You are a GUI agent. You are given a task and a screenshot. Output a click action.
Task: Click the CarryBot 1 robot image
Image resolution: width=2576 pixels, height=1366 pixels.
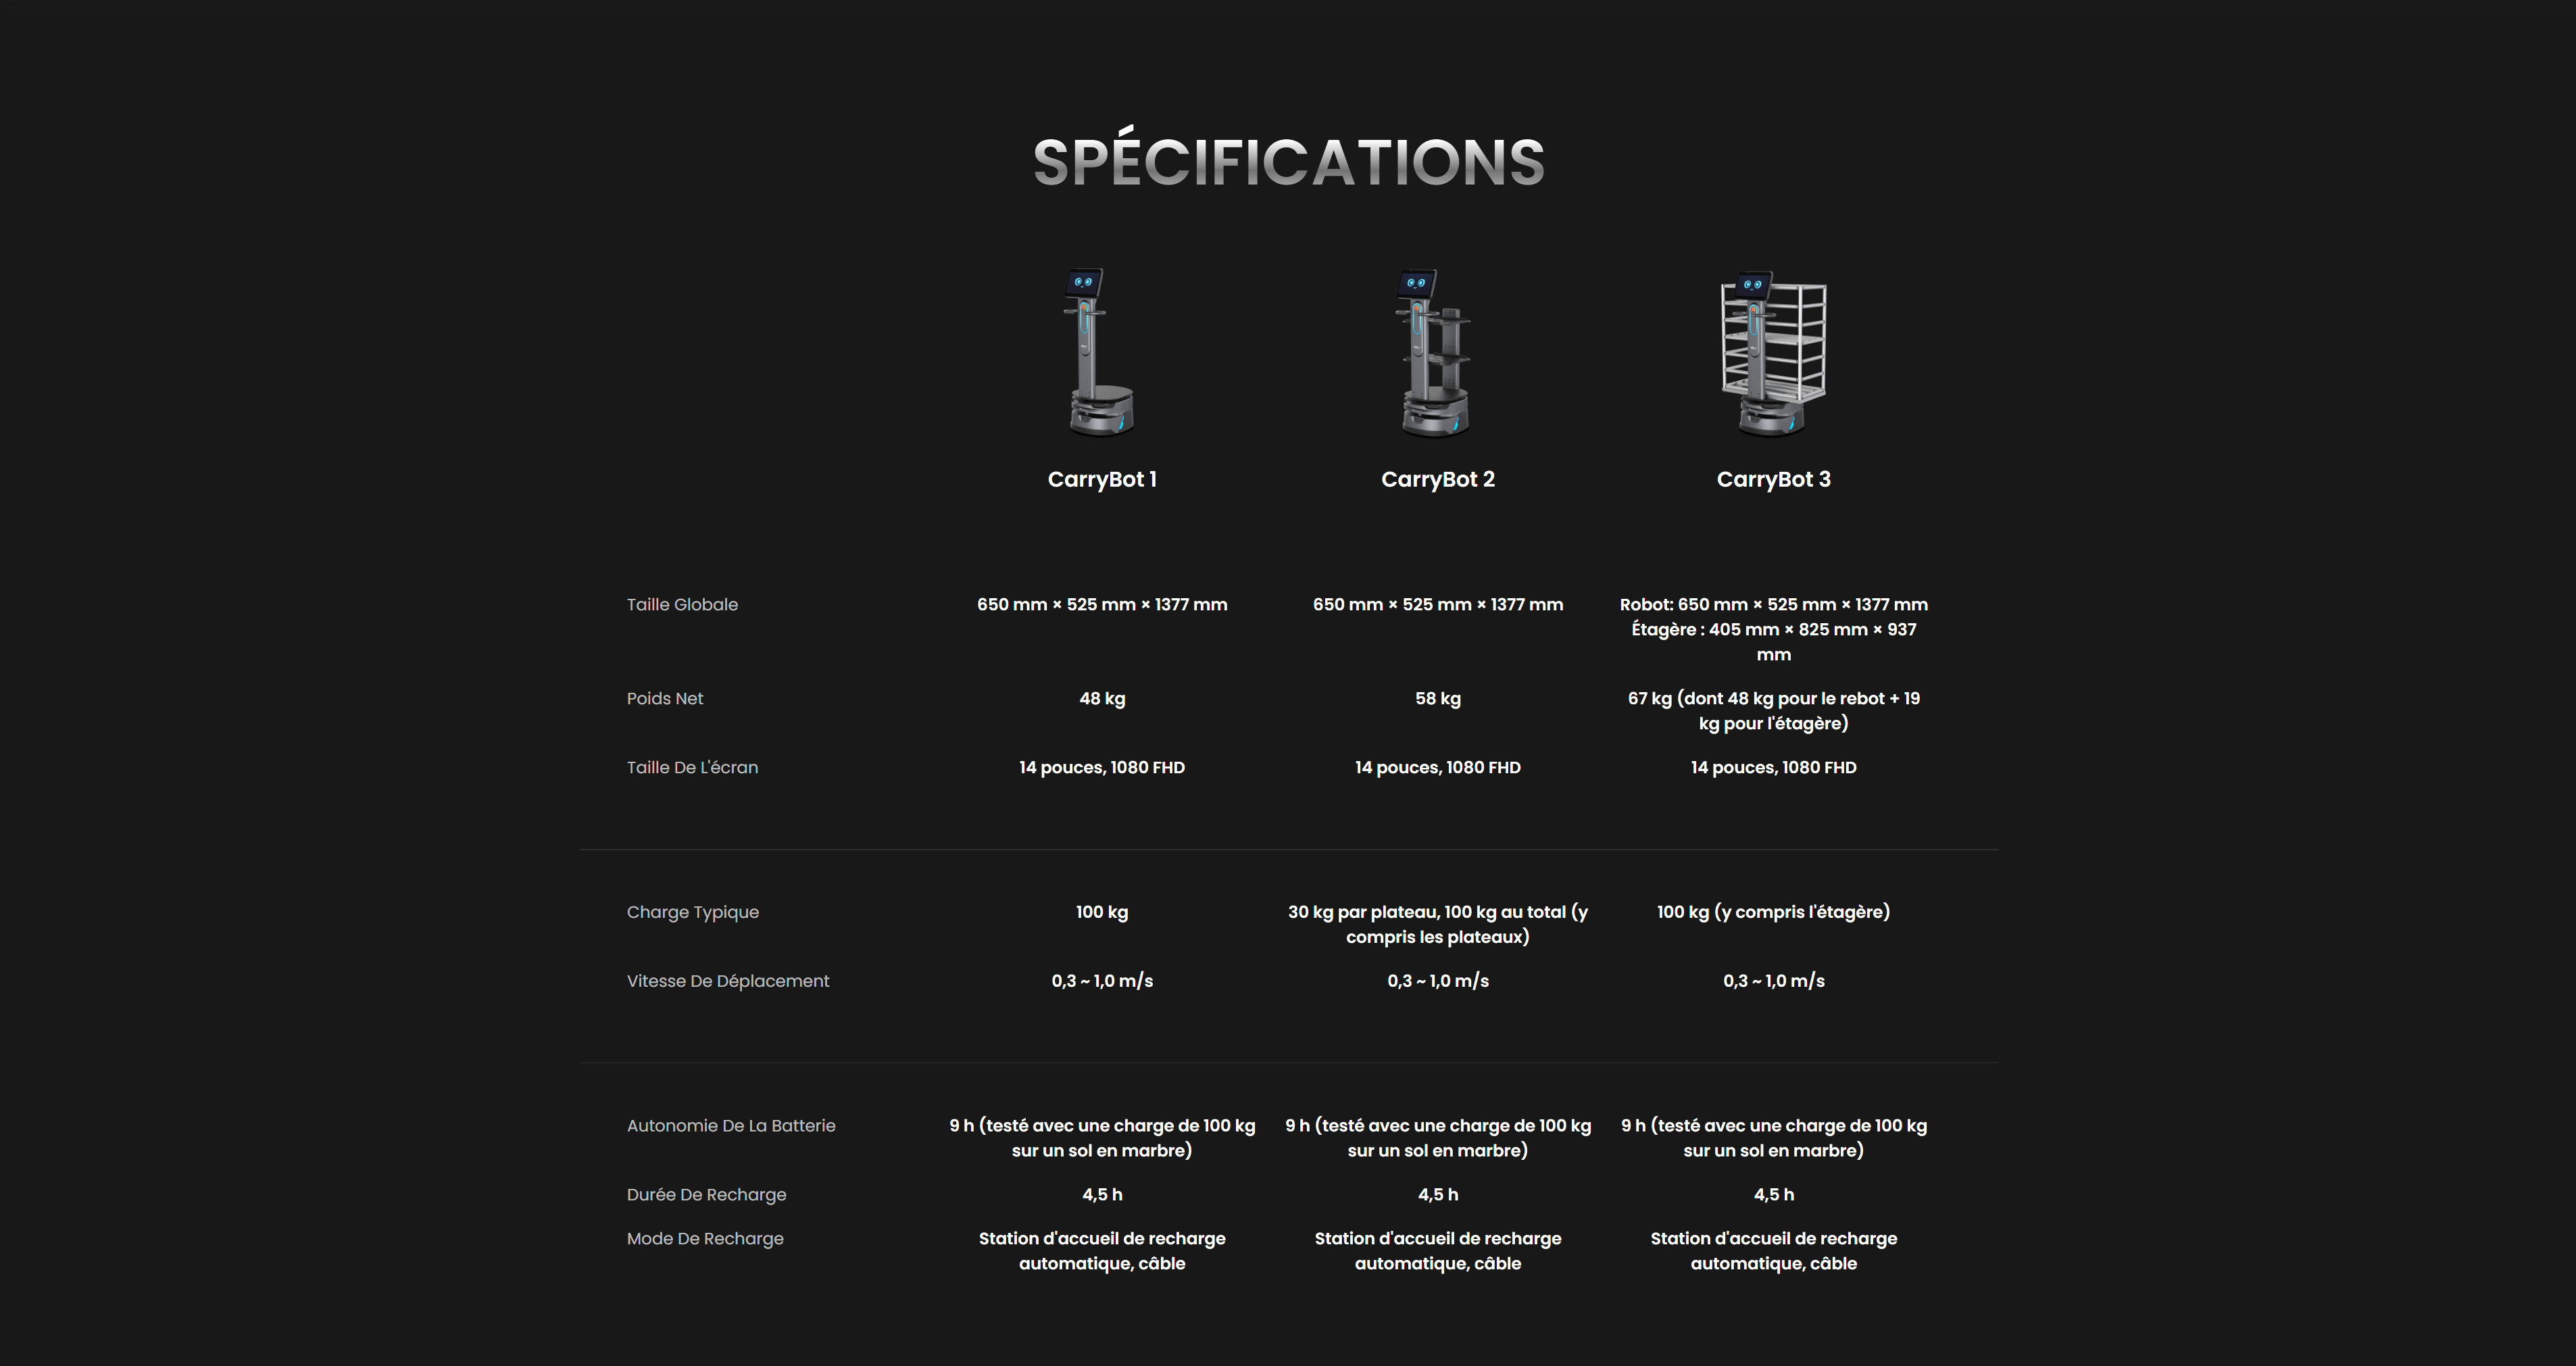[x=1100, y=352]
